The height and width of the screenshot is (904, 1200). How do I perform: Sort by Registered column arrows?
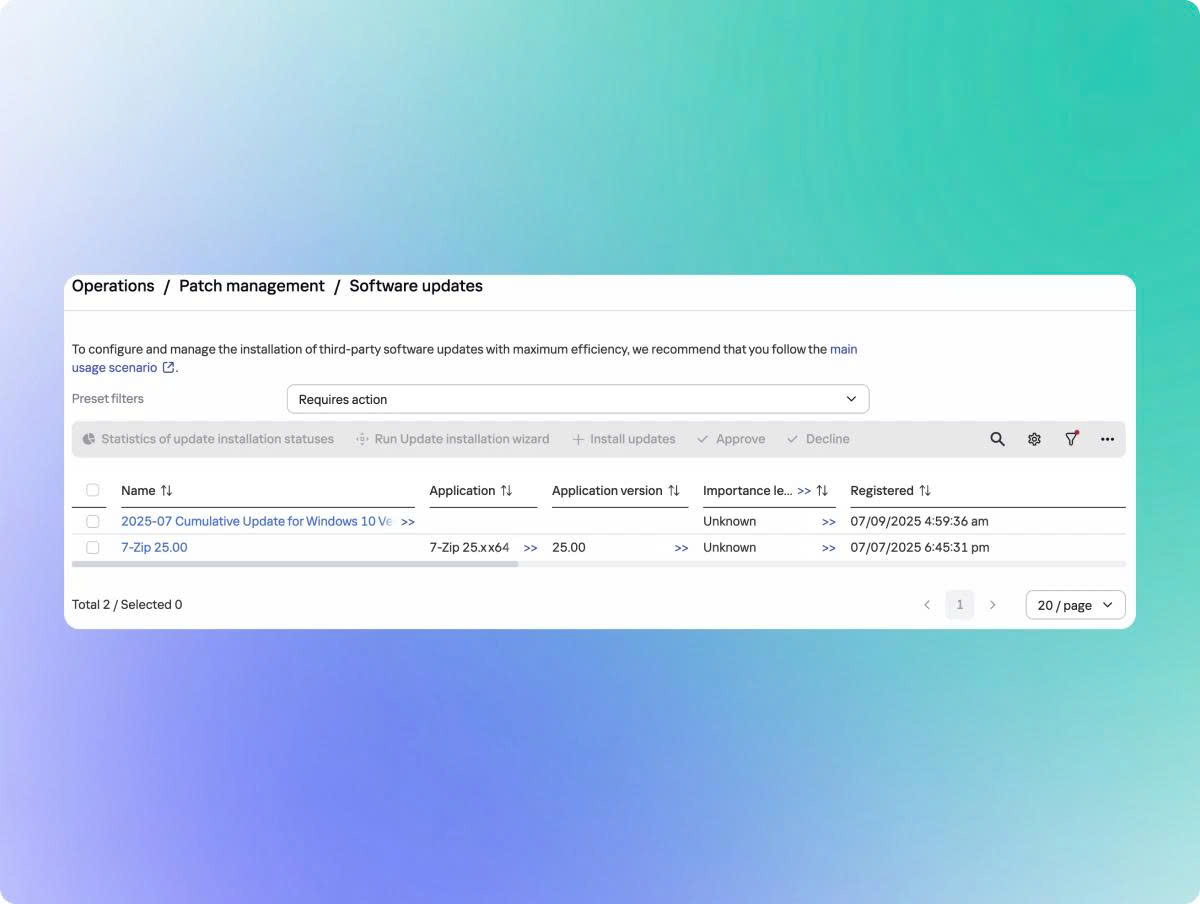(x=924, y=491)
